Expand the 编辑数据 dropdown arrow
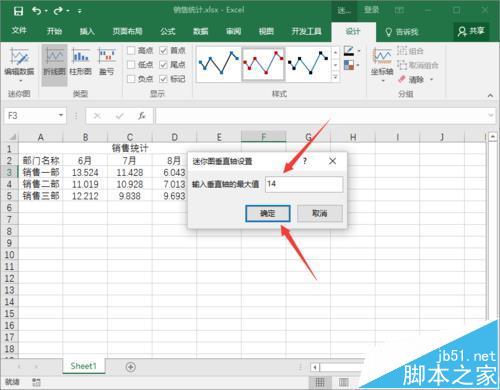Viewport: 500px width, 390px height. (20, 81)
